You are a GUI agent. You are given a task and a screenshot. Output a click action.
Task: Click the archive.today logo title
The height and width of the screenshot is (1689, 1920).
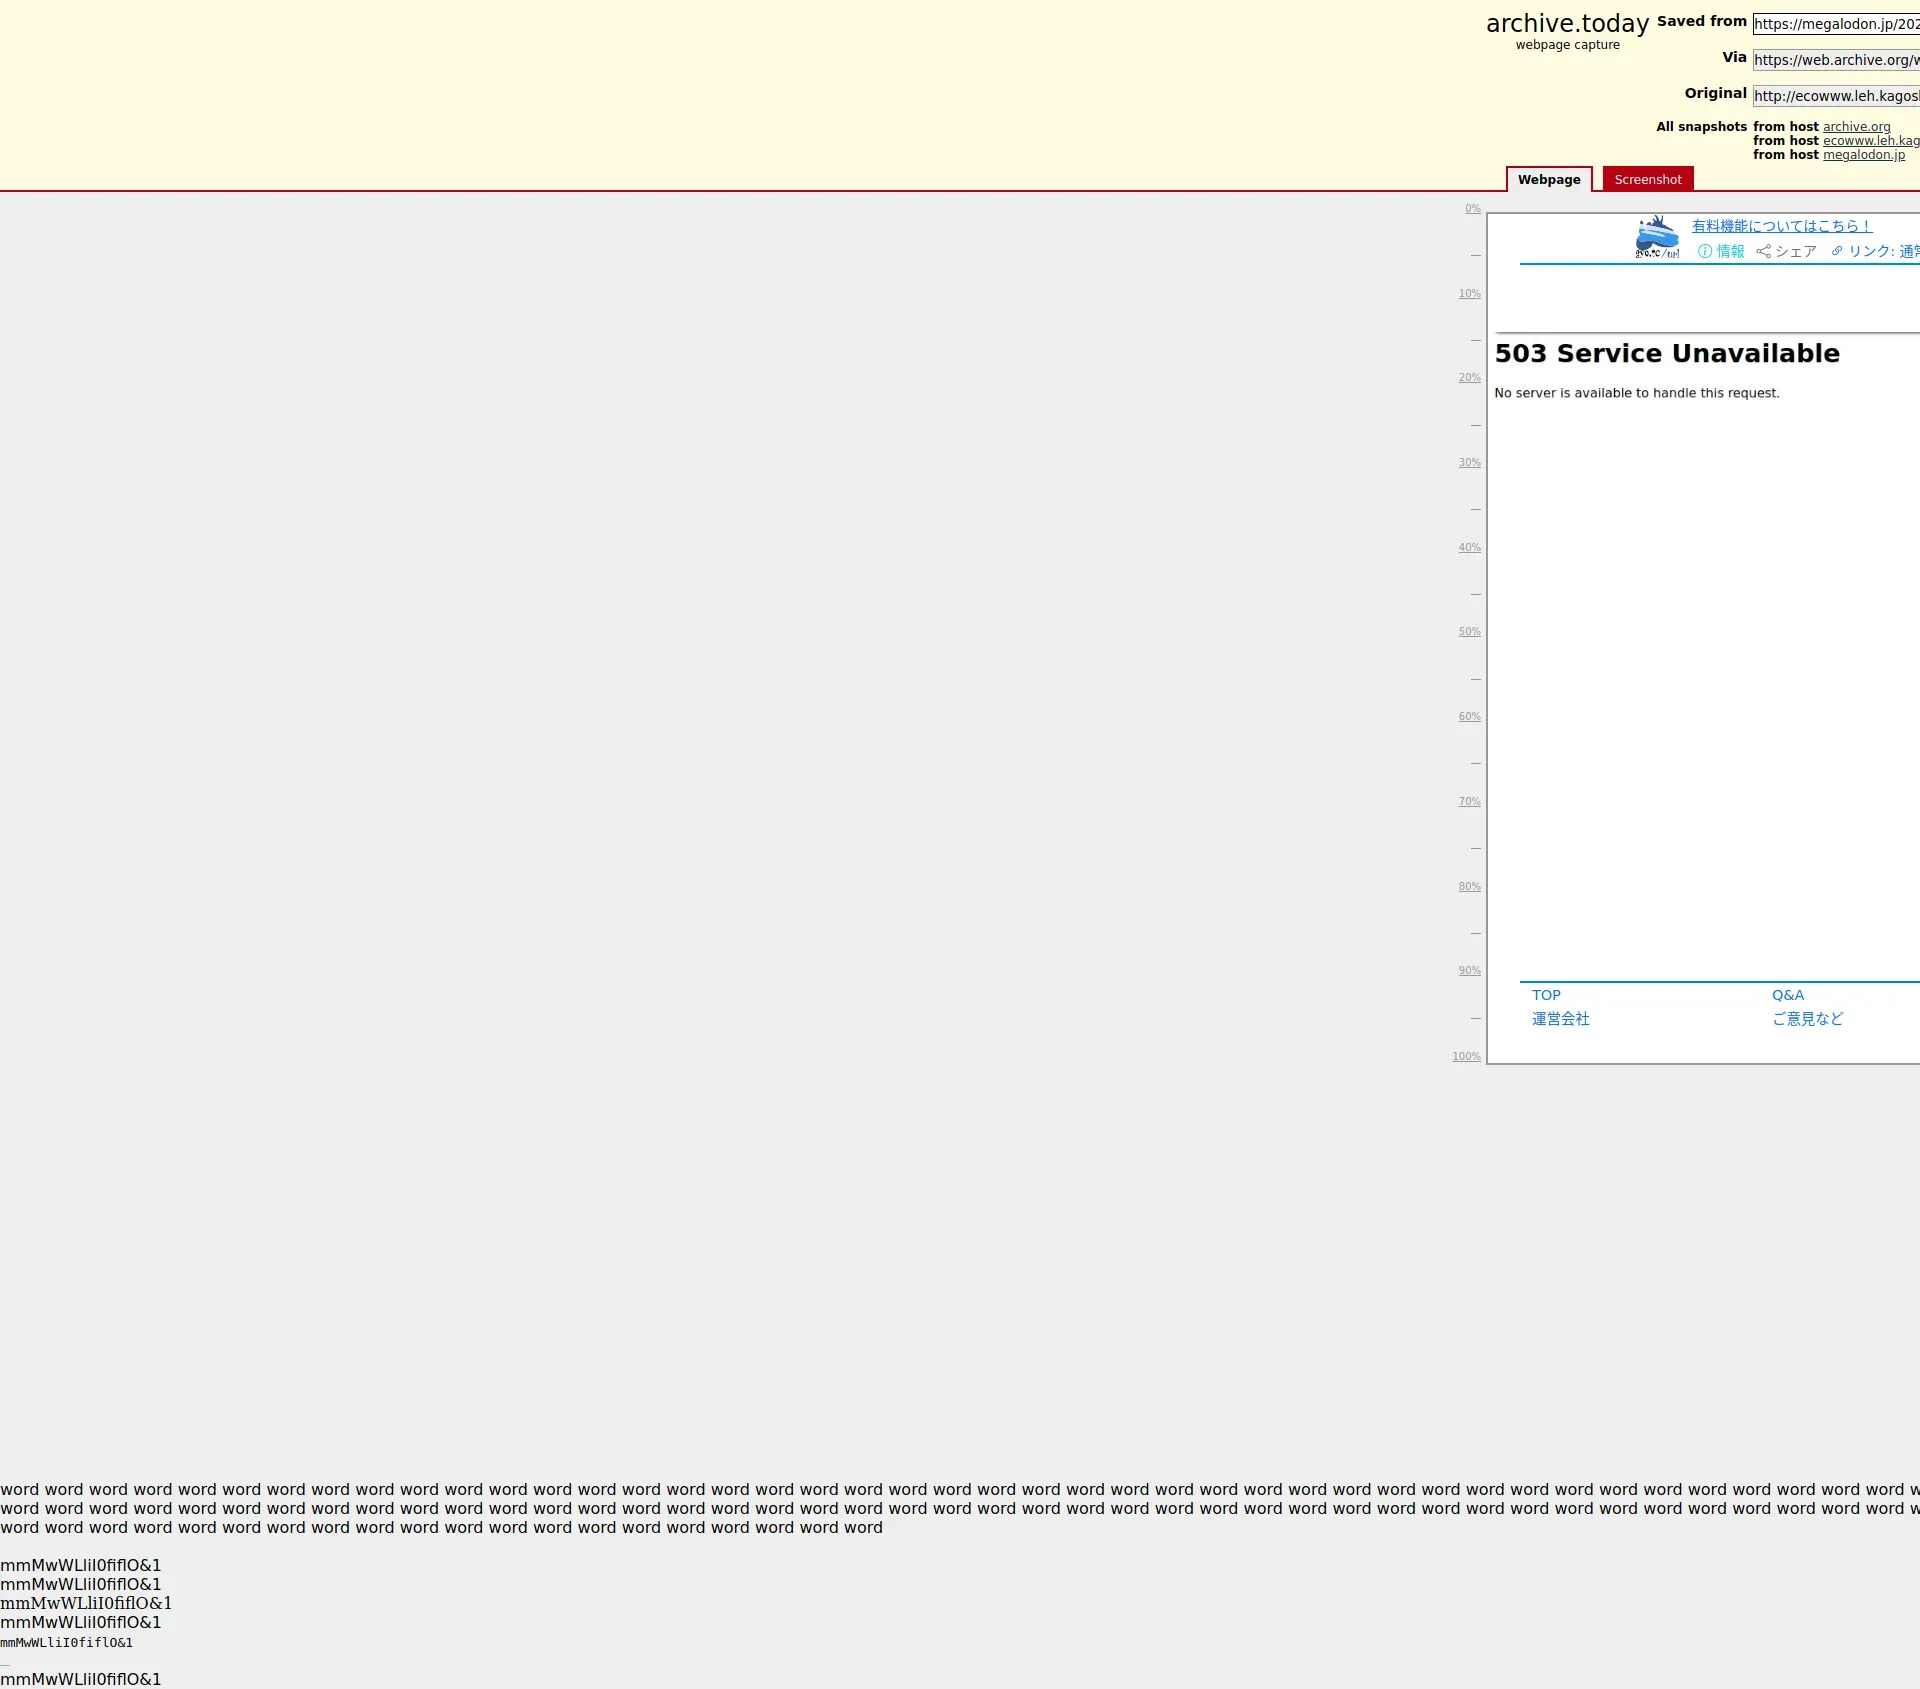click(1567, 24)
